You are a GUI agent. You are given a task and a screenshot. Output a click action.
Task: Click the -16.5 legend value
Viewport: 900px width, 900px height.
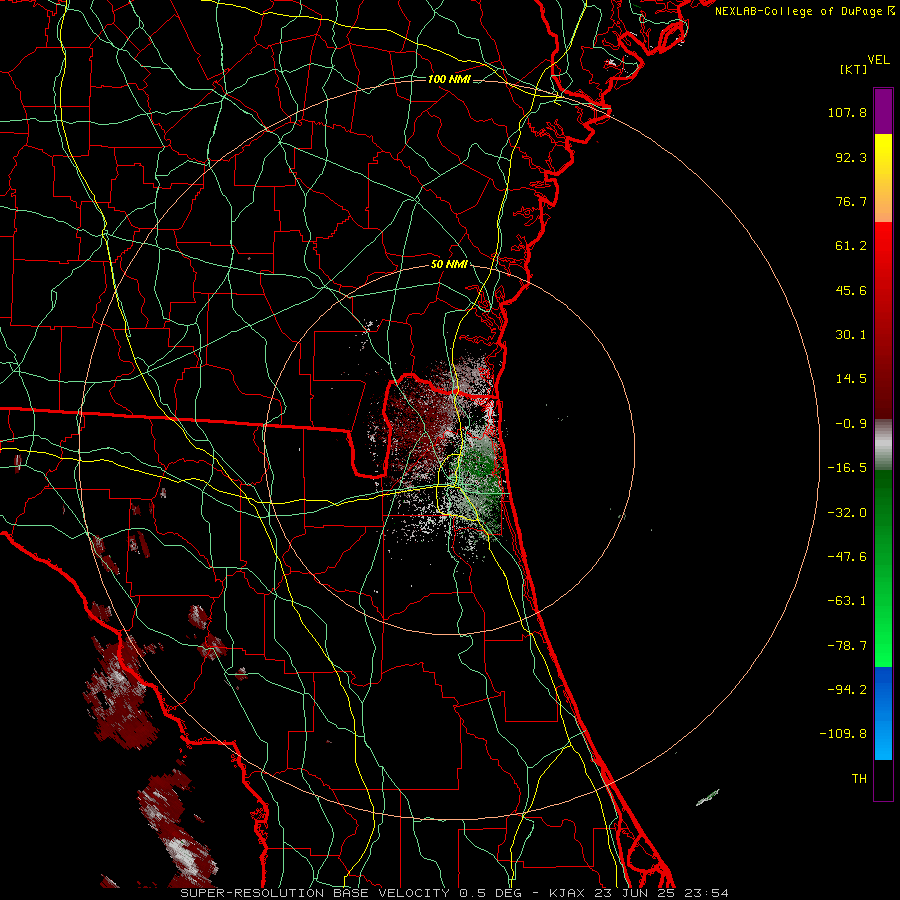847,468
